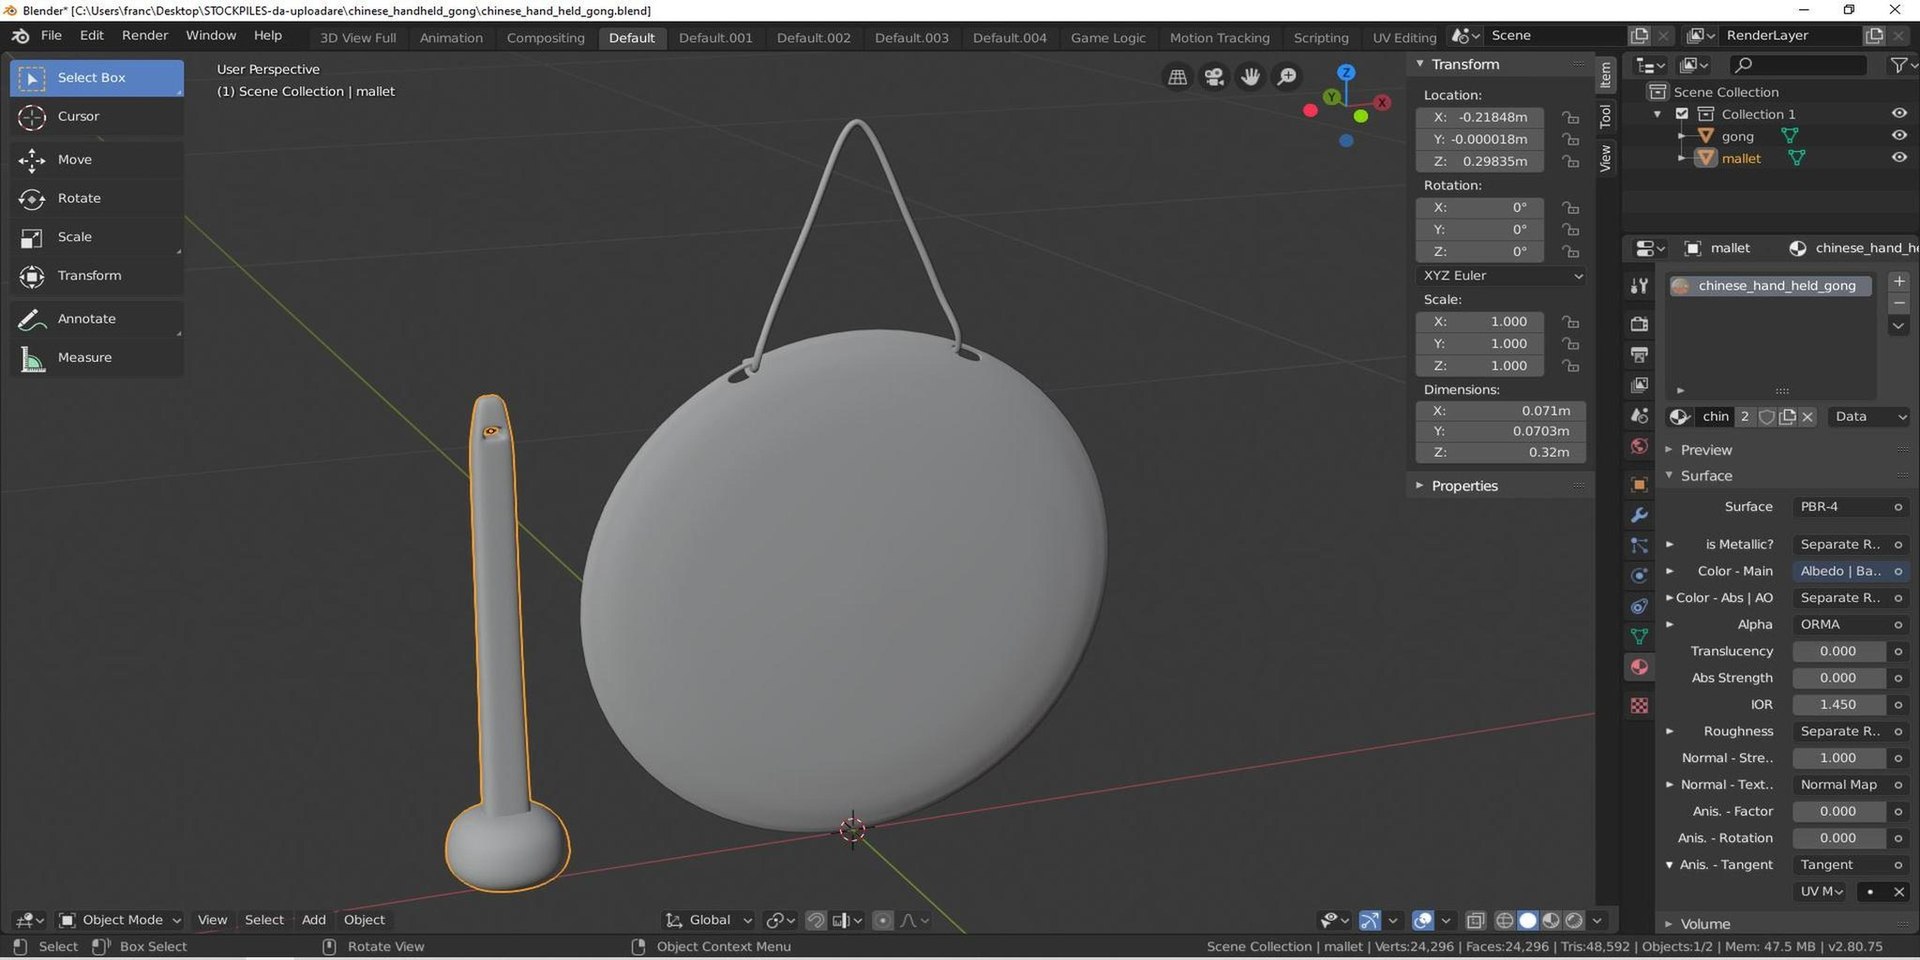1920x960 pixels.
Task: Open the Global transform orientation dropdown
Action: [x=709, y=920]
